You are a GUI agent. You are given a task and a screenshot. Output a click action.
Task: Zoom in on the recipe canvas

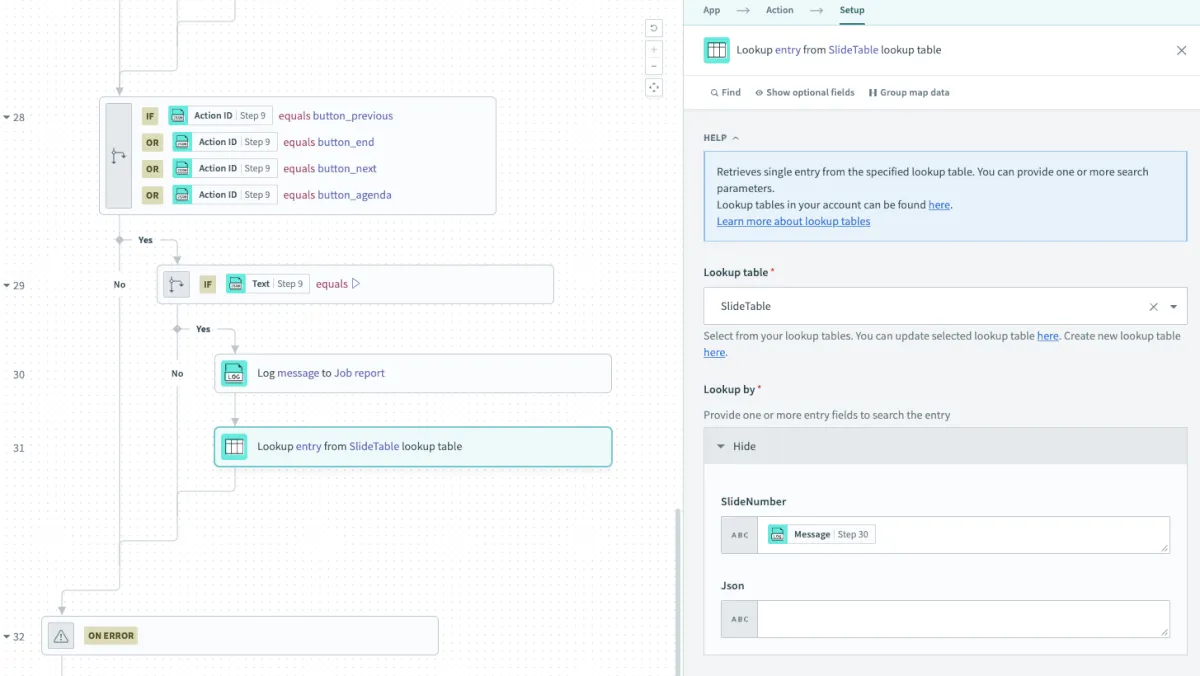[654, 49]
